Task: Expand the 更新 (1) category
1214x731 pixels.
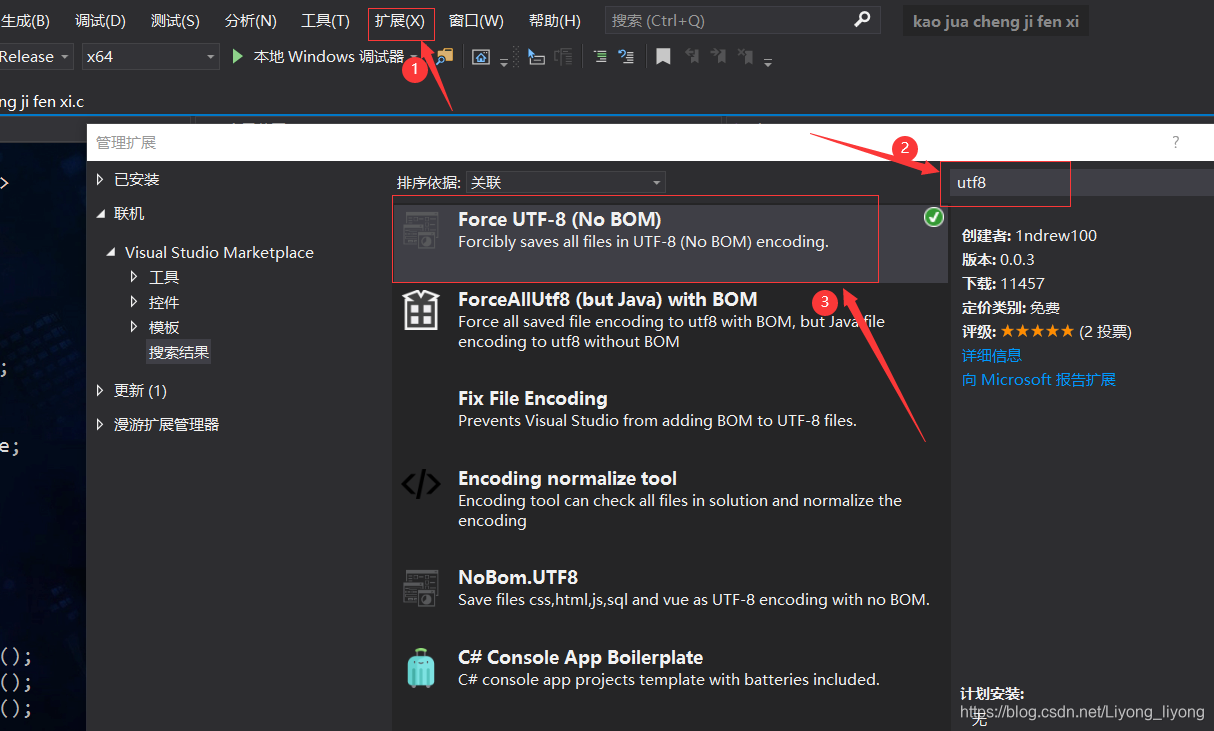Action: pos(100,390)
